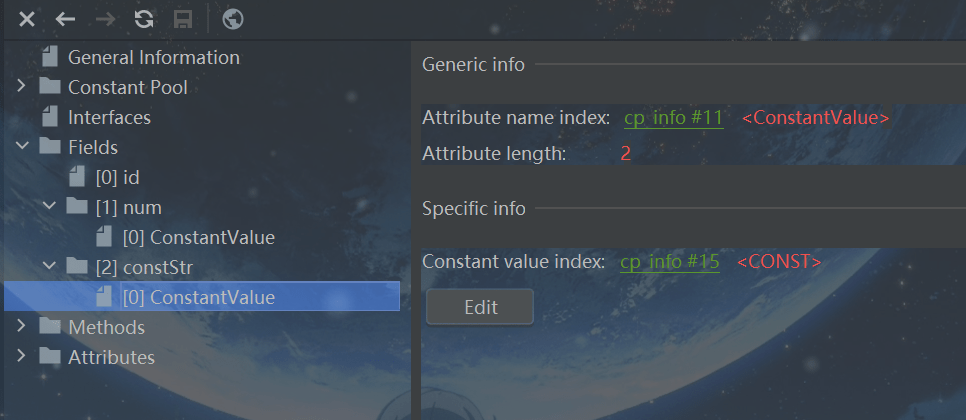
Task: Click the General Information file icon
Action: click(x=50, y=57)
